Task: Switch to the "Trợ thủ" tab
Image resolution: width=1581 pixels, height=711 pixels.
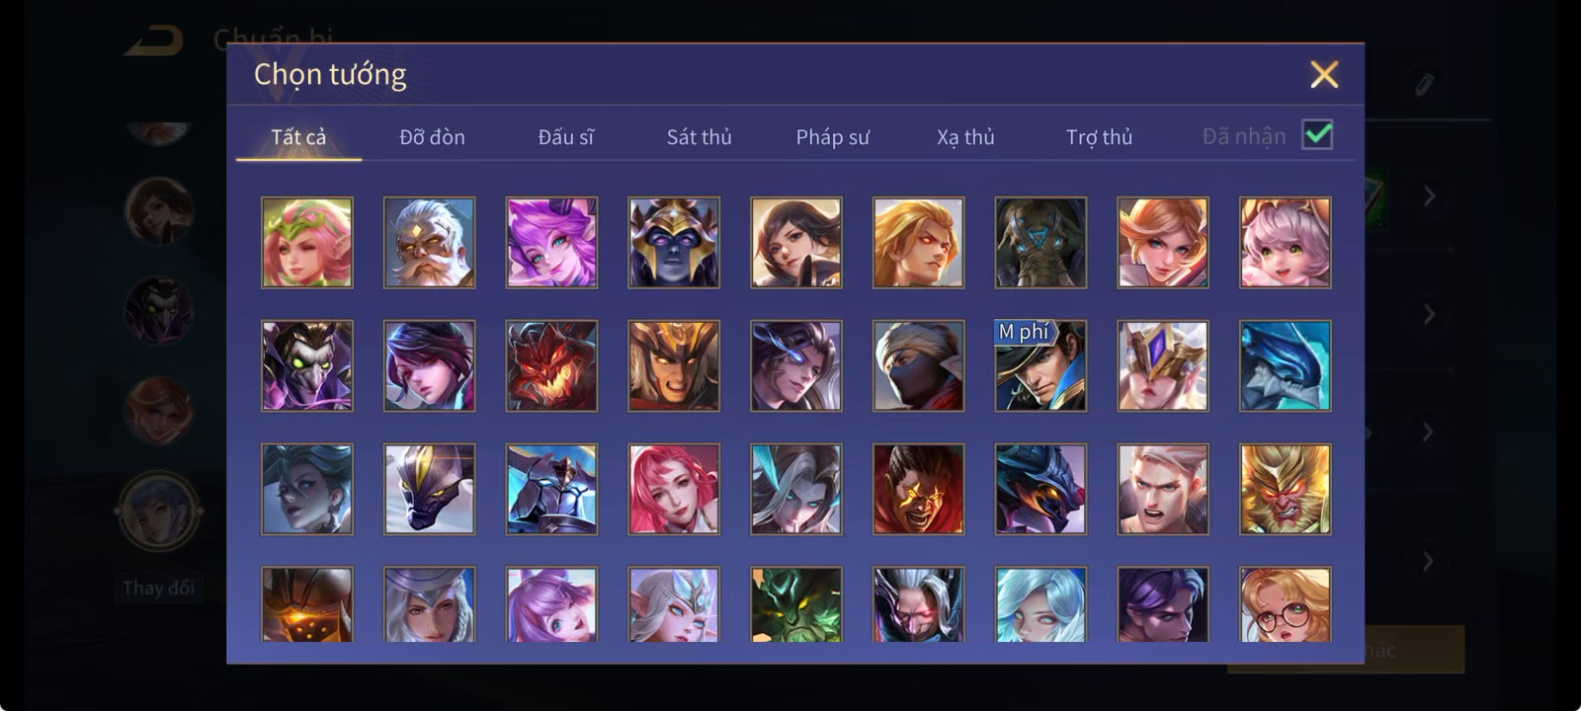Action: point(1099,137)
